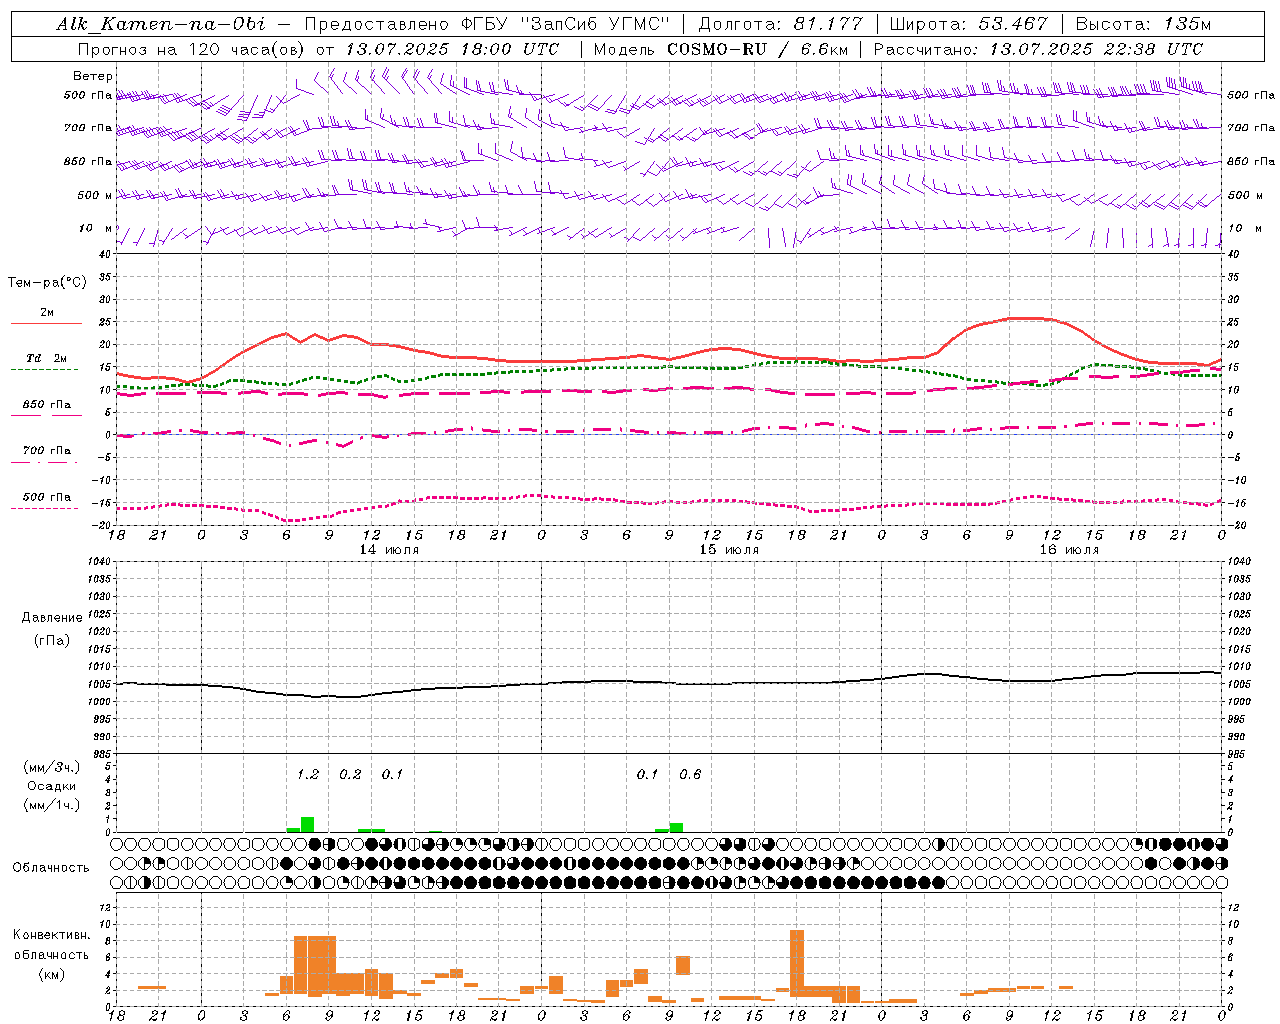1280x1024 pixels.
Task: Click the Широта: 53.467 value in the header
Action: 968,24
